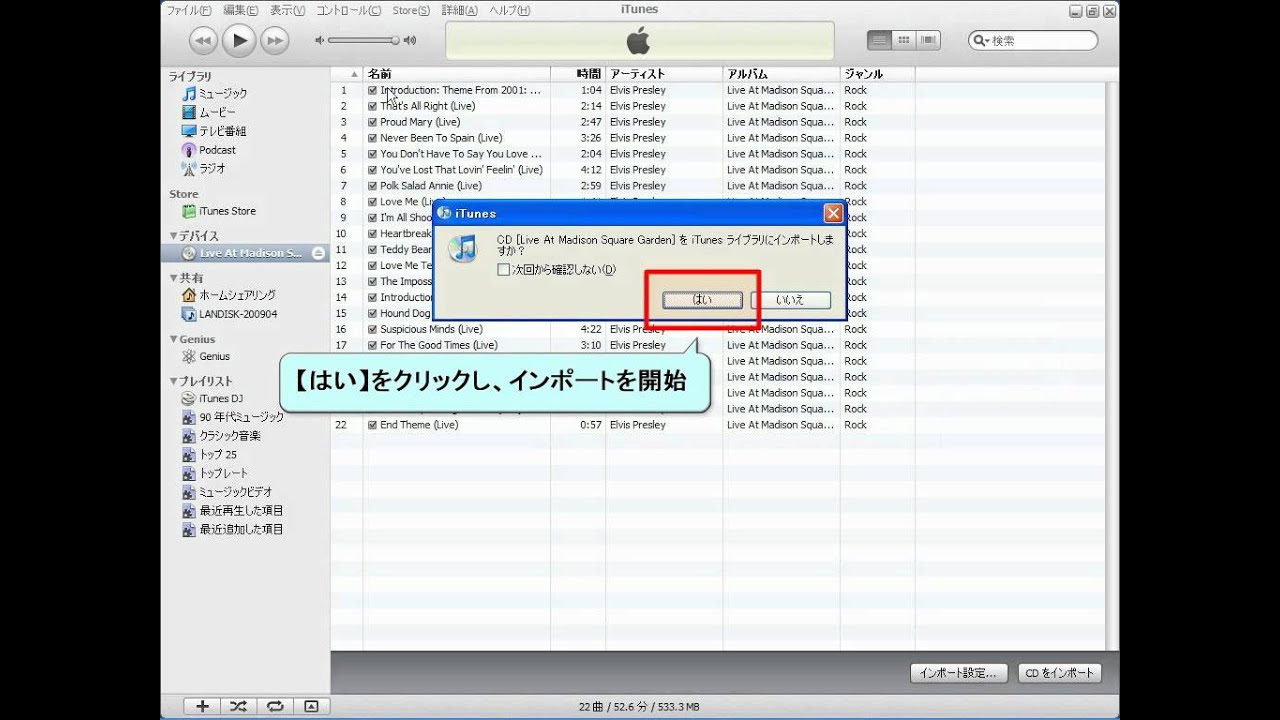1280x720 pixels.
Task: Open 最近追加した項目 playlist
Action: point(233,530)
